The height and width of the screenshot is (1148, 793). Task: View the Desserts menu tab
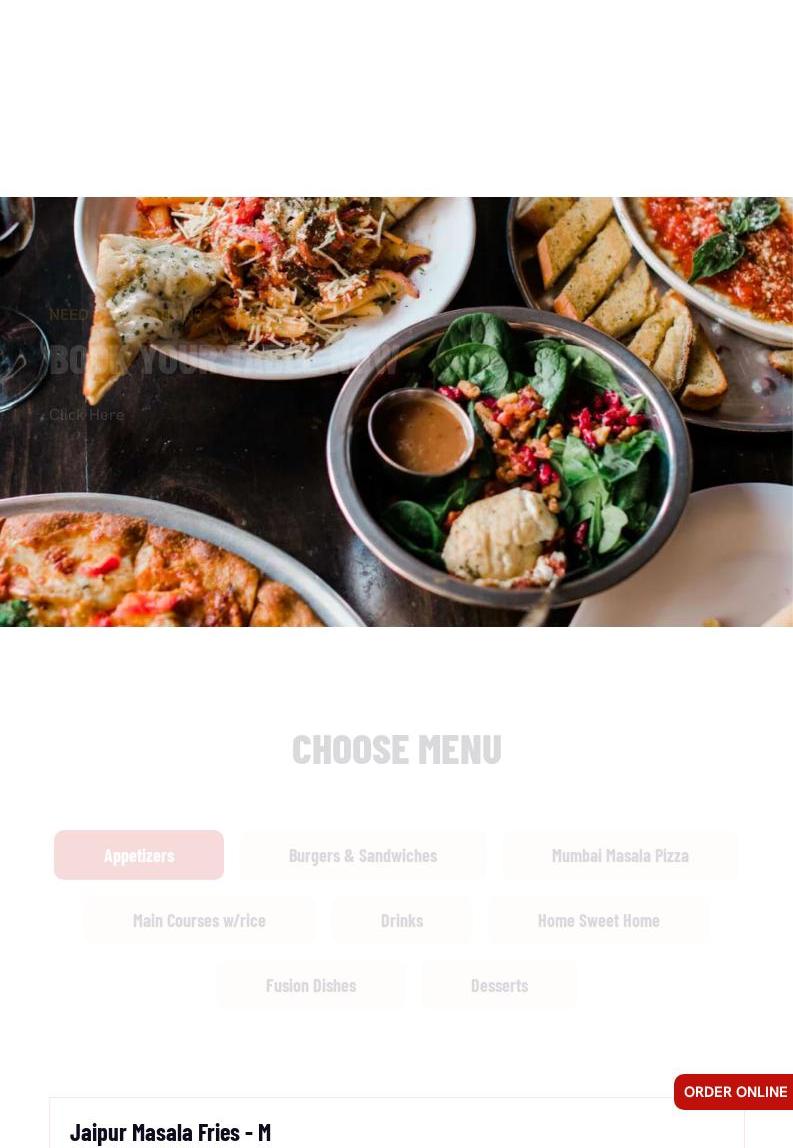tap(499, 985)
